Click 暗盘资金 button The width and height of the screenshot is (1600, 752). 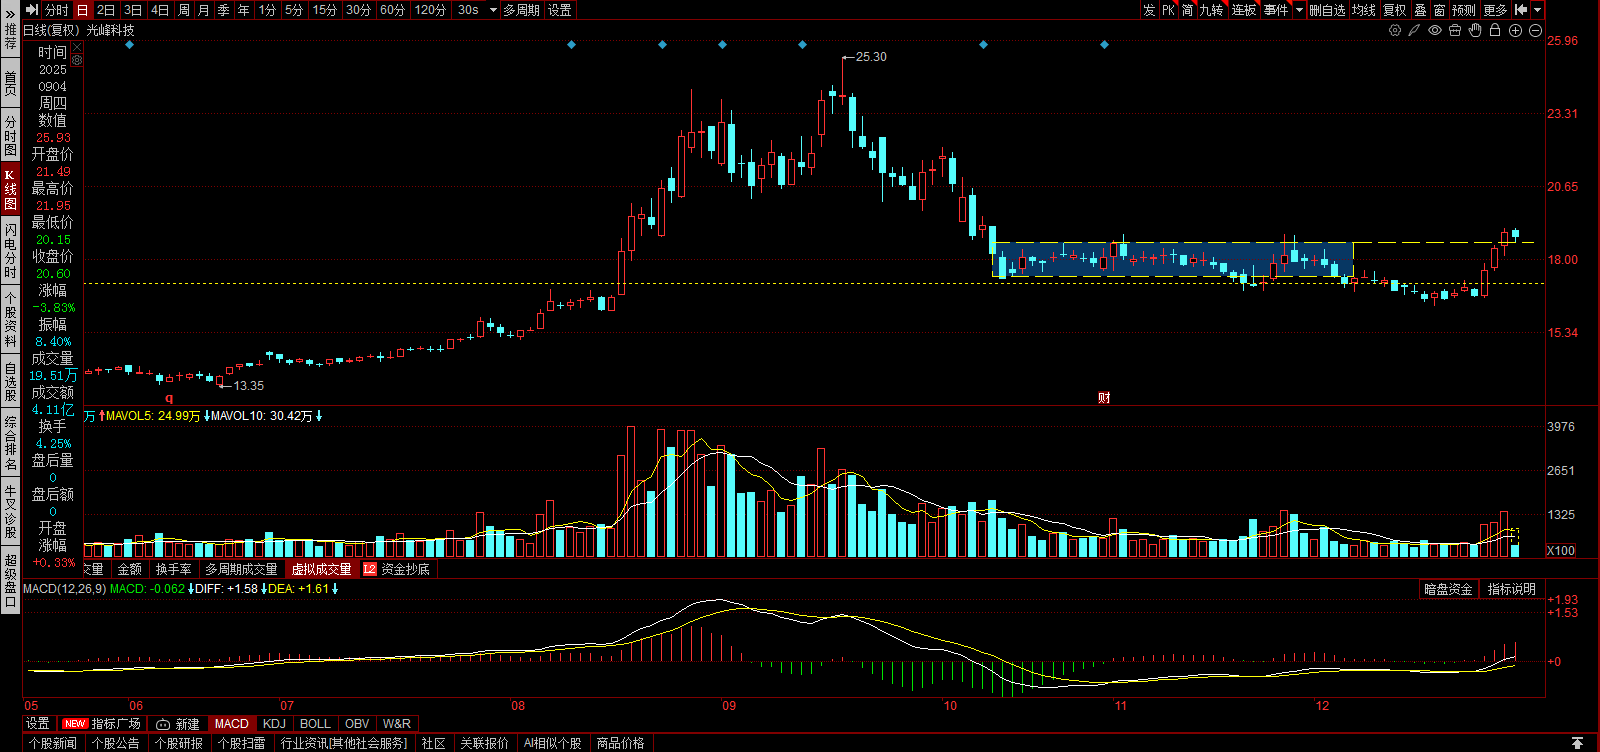[1448, 589]
